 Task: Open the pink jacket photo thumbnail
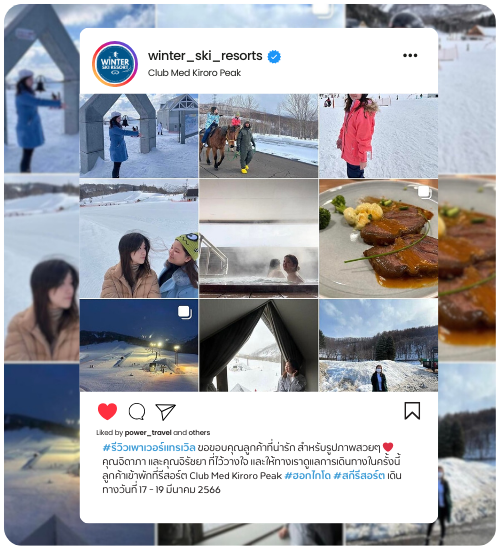[x=379, y=136]
